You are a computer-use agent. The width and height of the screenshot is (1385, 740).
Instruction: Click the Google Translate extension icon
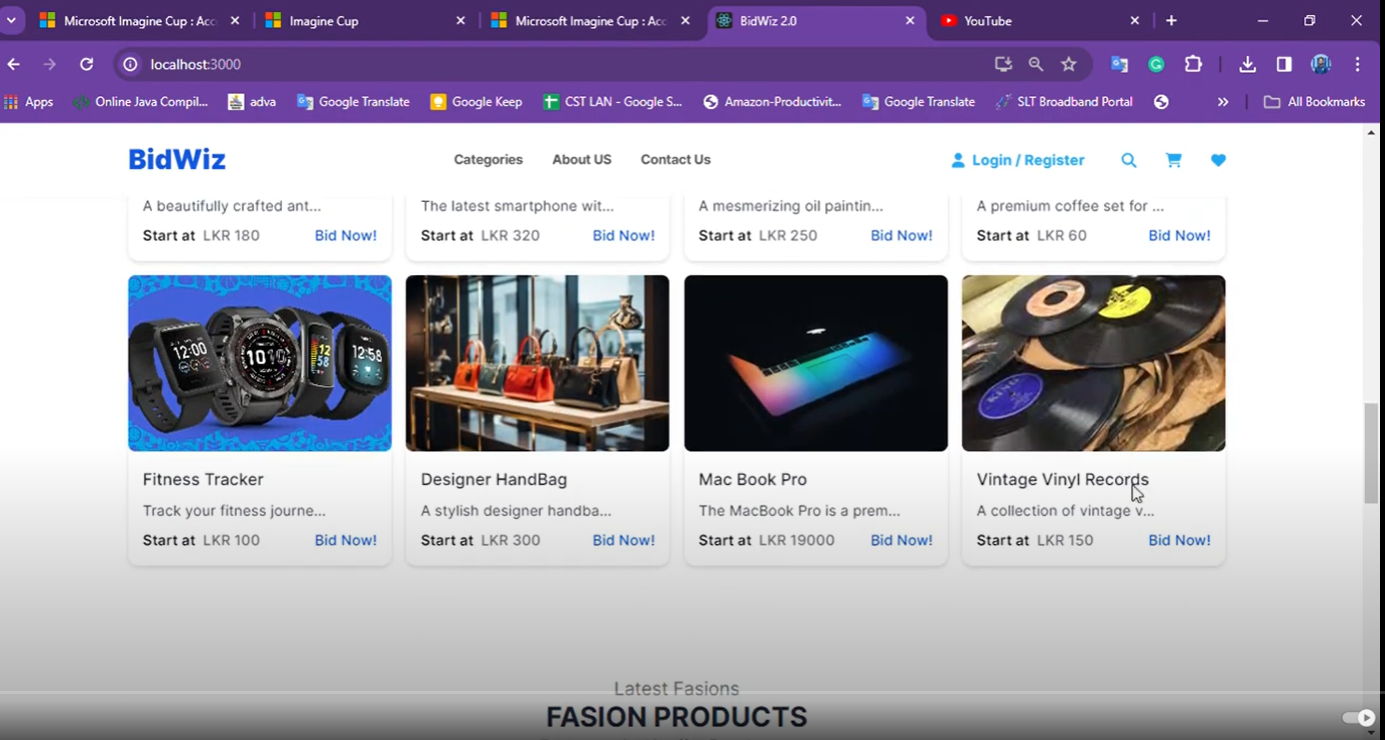coord(1119,64)
